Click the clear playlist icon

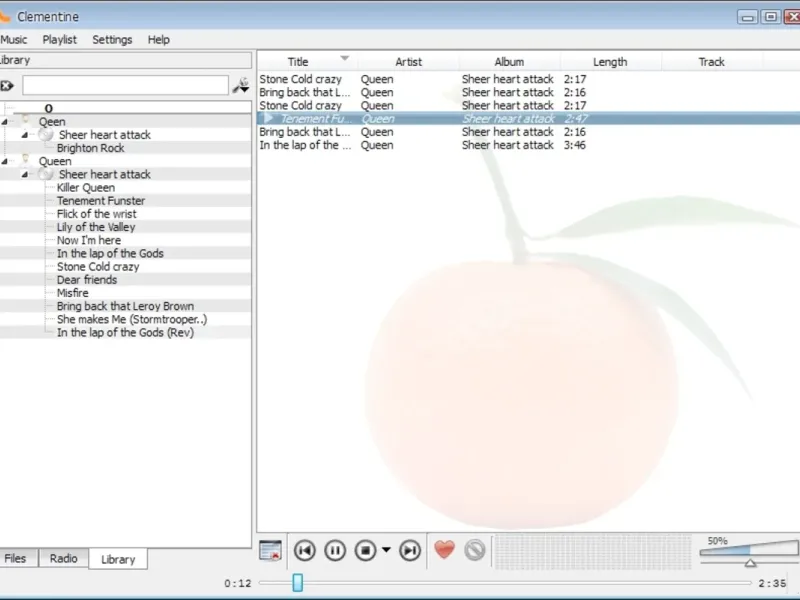click(x=270, y=551)
